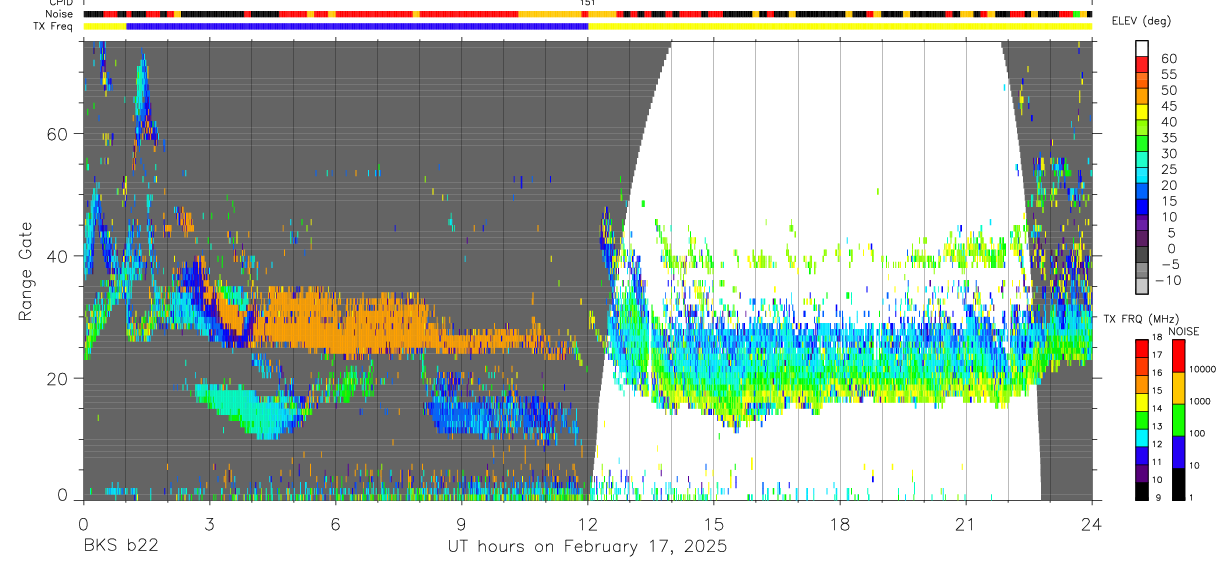
Task: Click ELEV color bar segment between 45 and 50
Action: tap(1143, 98)
